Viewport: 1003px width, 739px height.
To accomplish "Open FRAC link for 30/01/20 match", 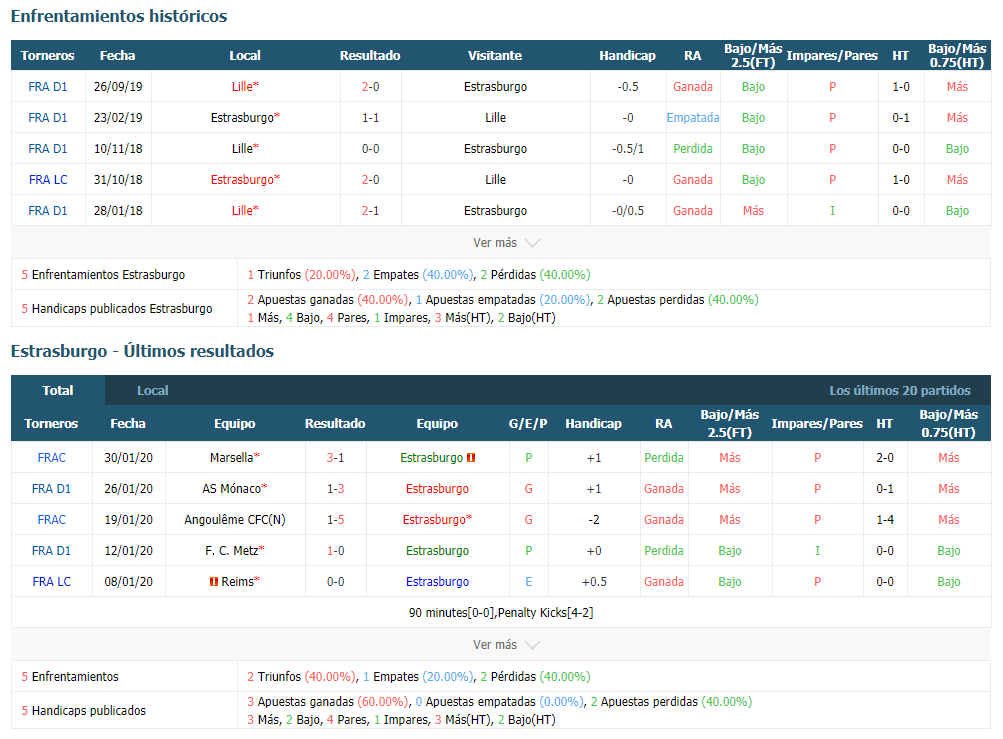I will tap(52, 457).
